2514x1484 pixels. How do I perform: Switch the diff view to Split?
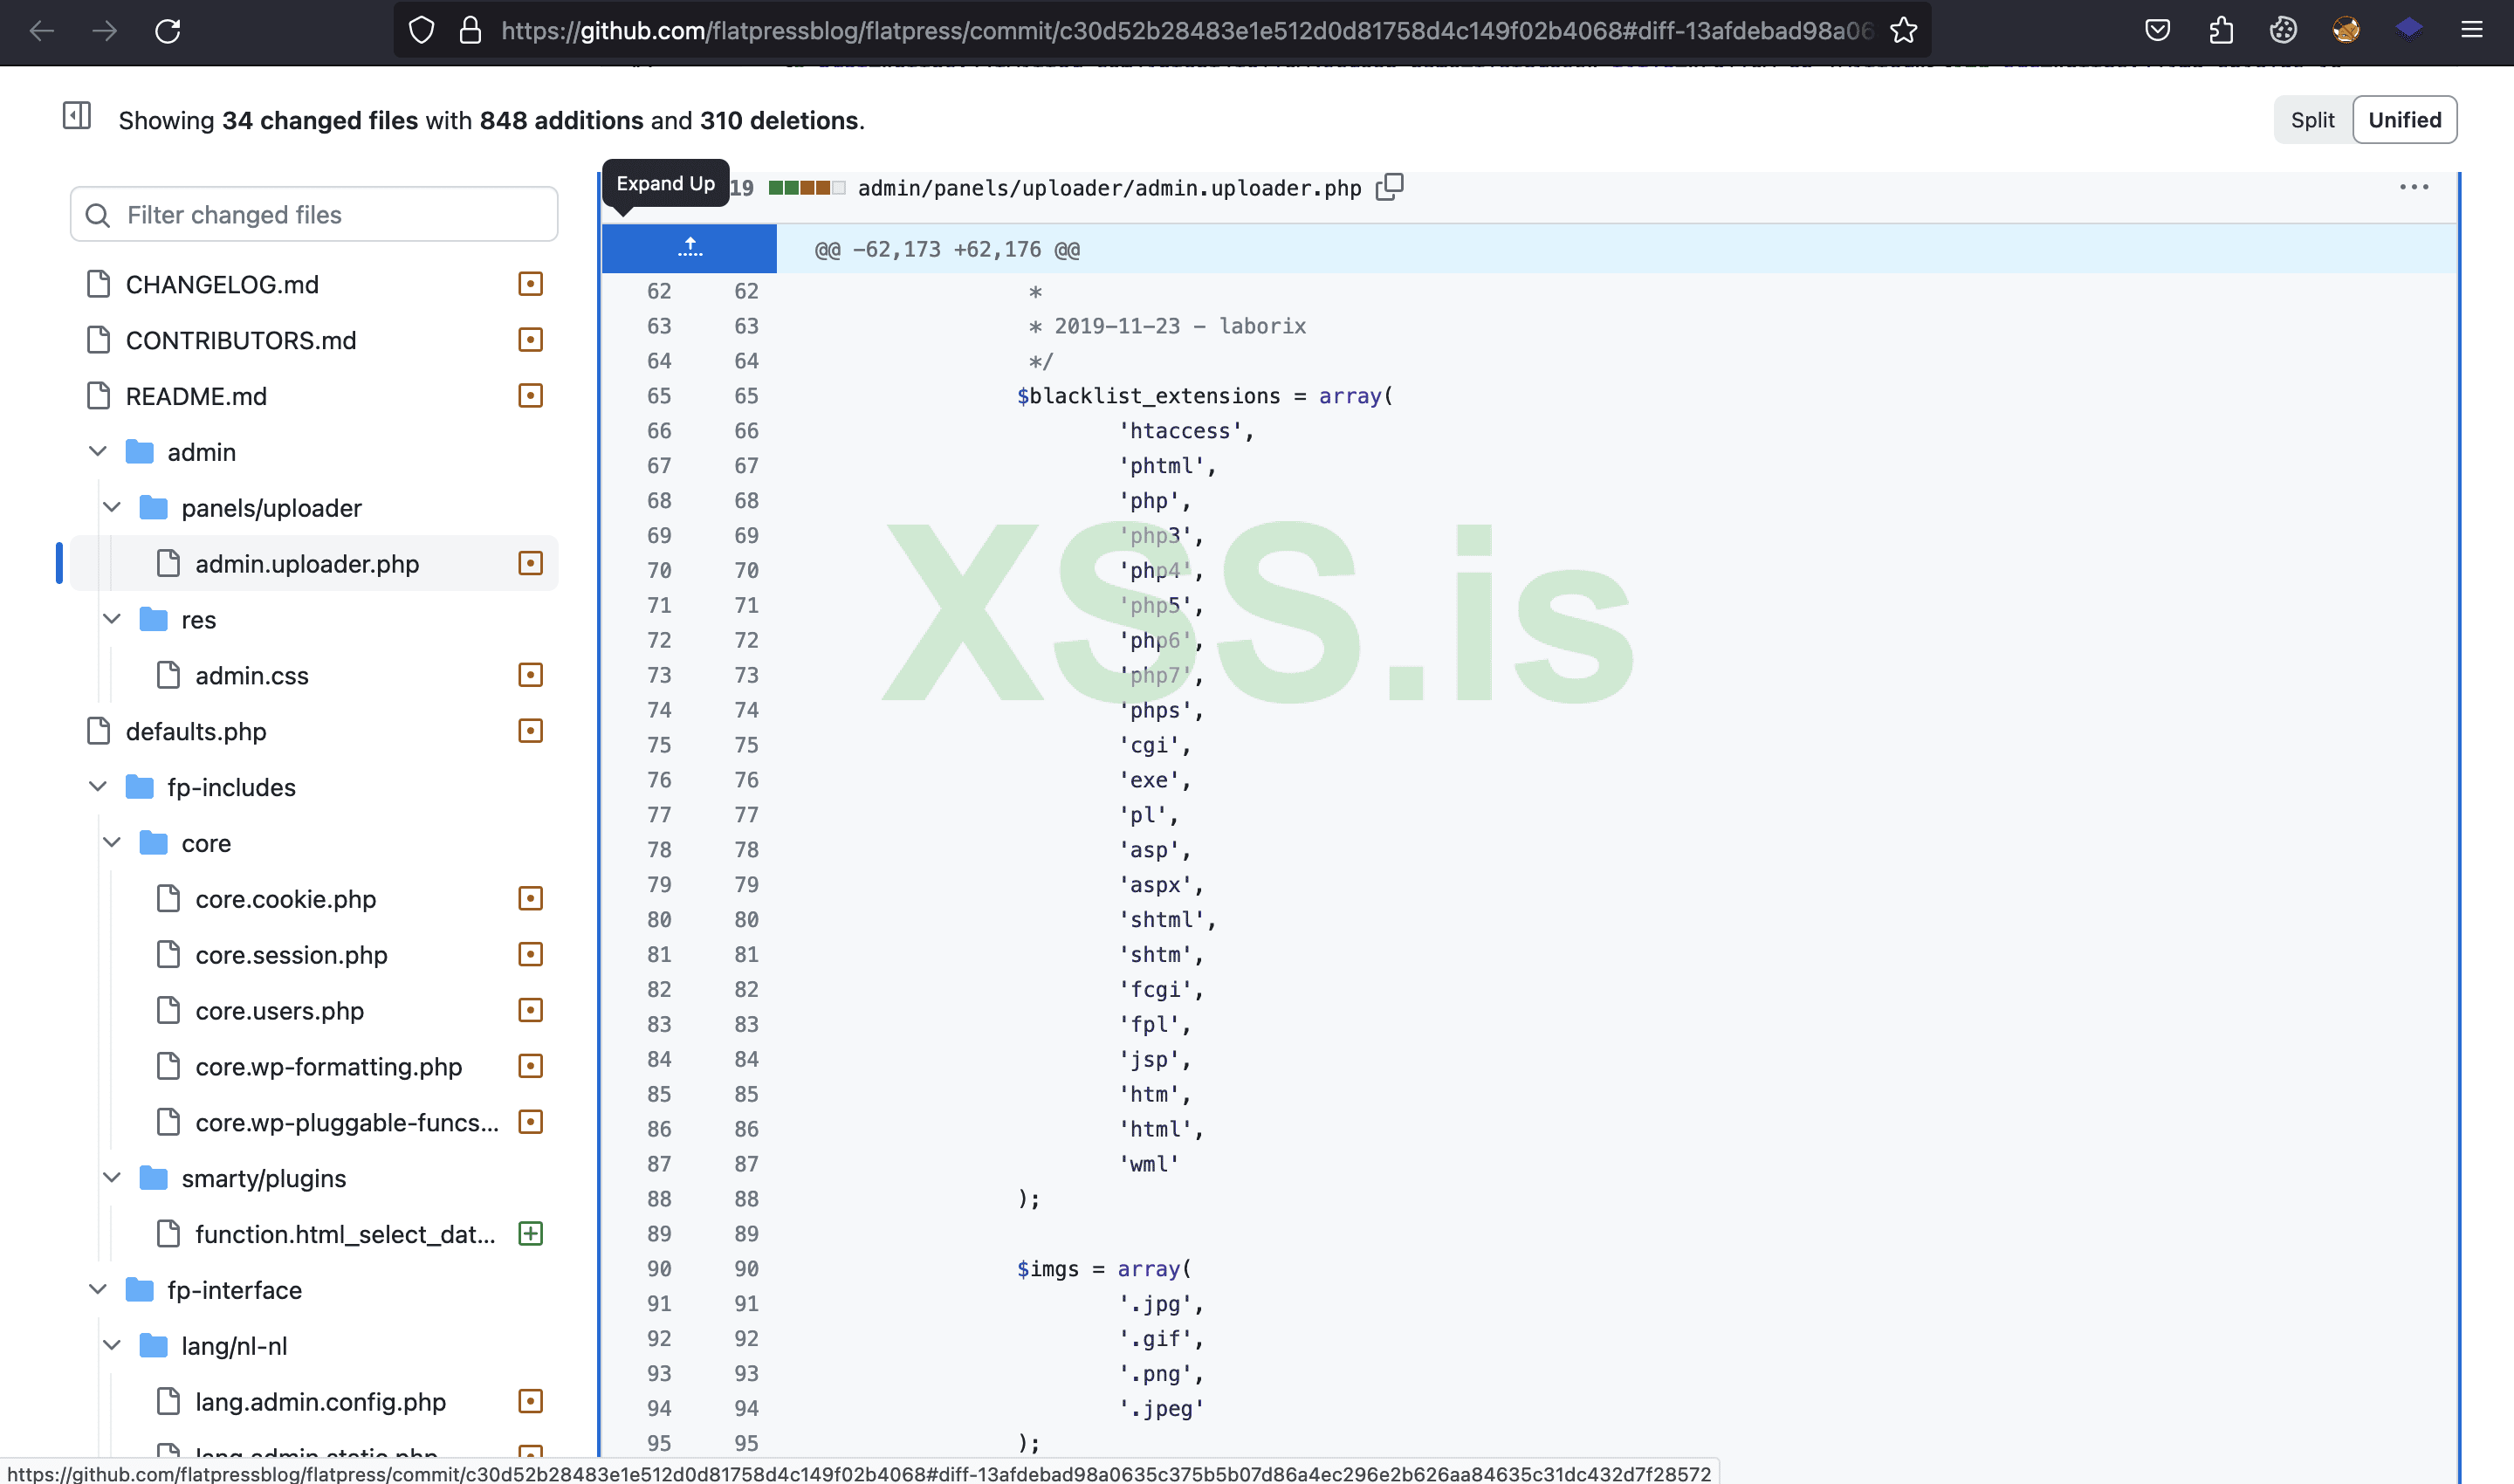click(x=2312, y=119)
